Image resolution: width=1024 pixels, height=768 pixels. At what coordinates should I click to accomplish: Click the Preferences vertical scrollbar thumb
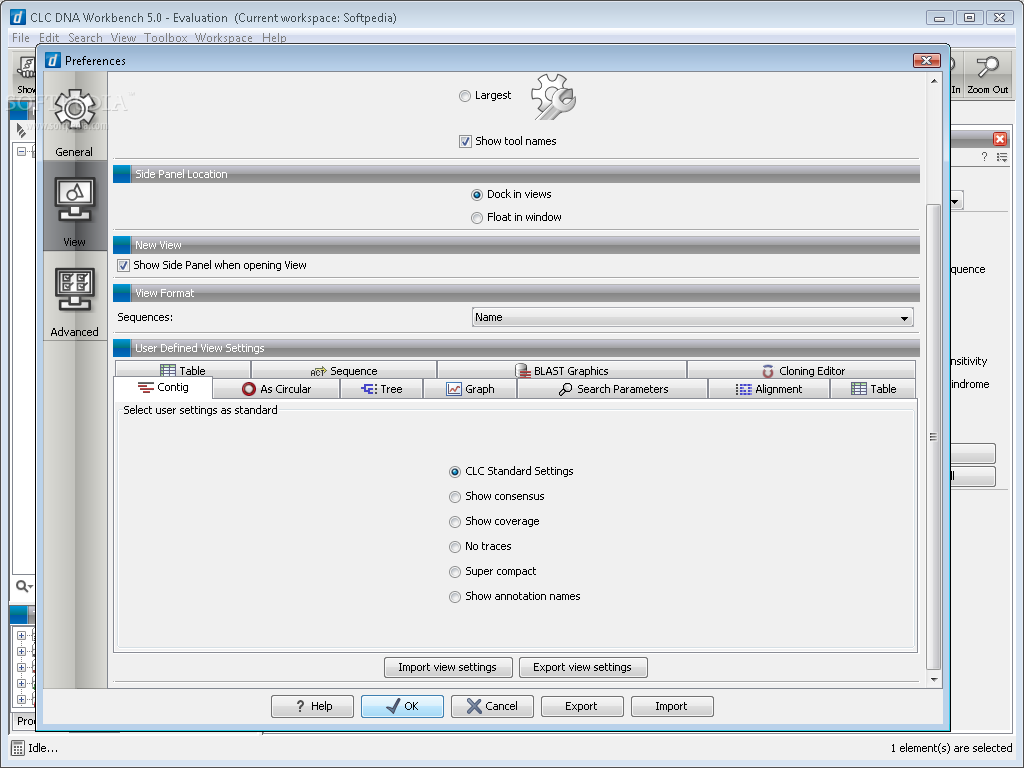pos(933,437)
